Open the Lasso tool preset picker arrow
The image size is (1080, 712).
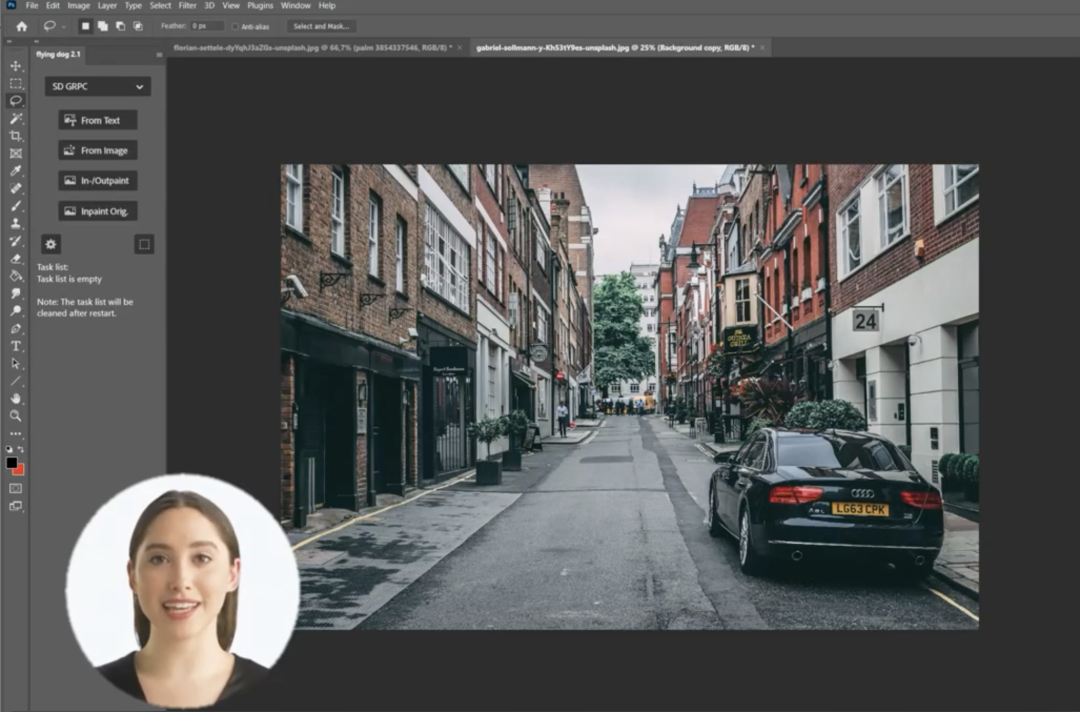pos(64,26)
